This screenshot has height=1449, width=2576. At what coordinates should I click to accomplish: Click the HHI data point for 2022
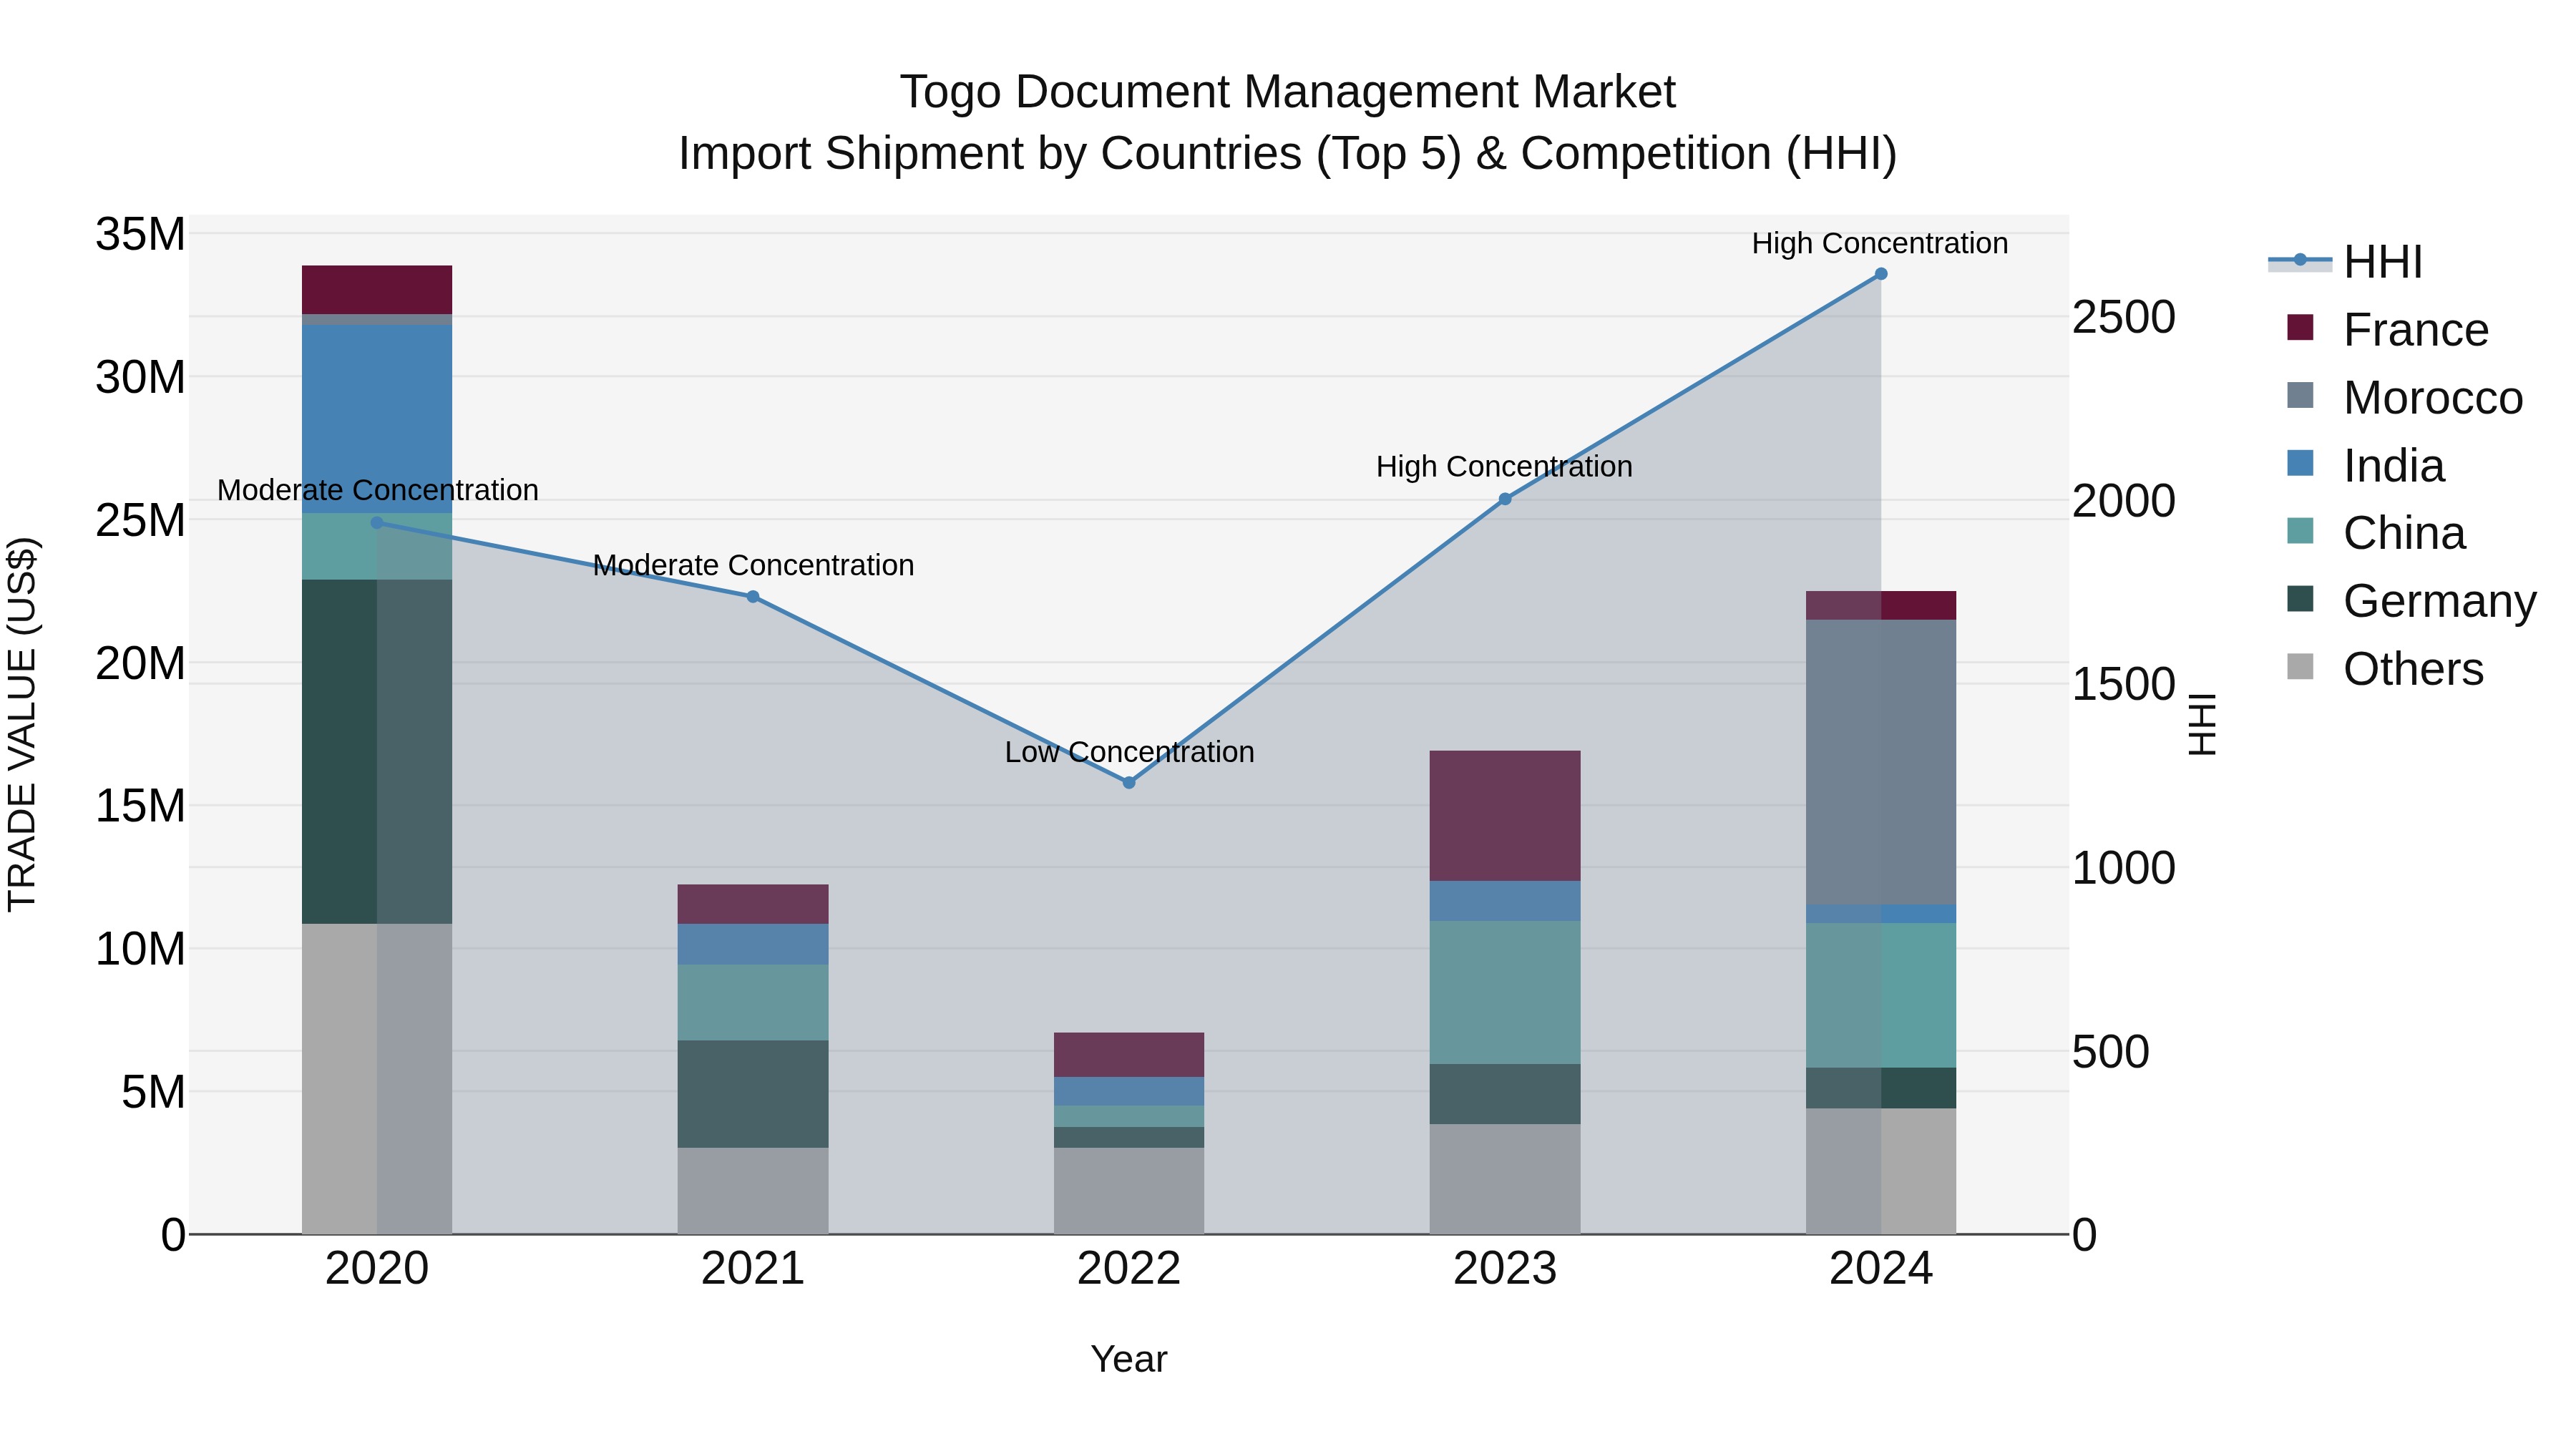pos(1129,782)
